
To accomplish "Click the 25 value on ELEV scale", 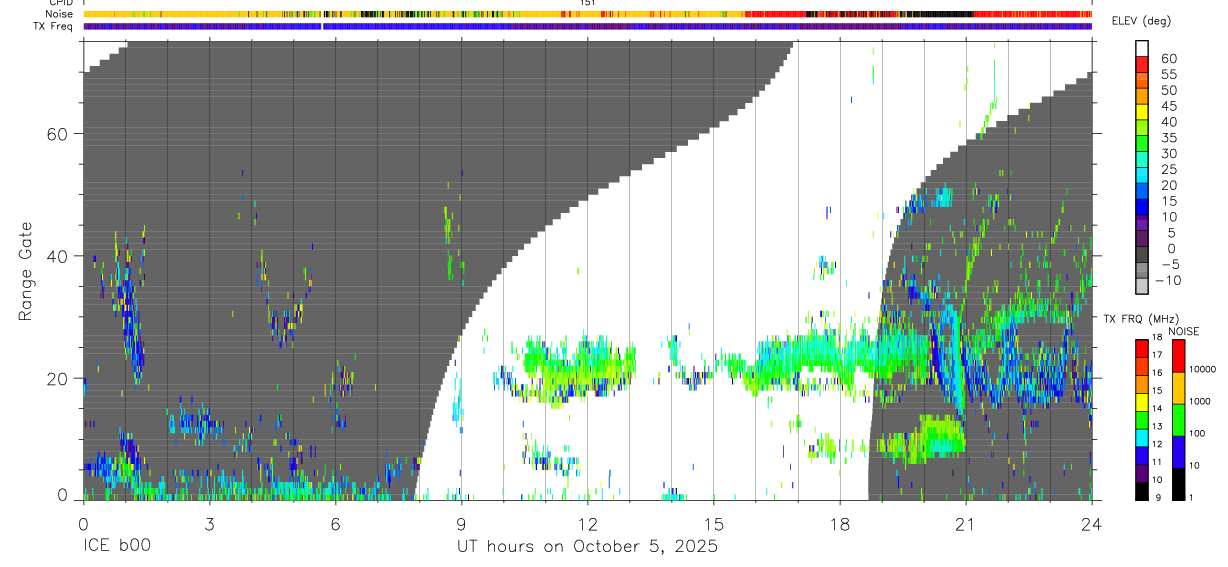I will (1167, 170).
